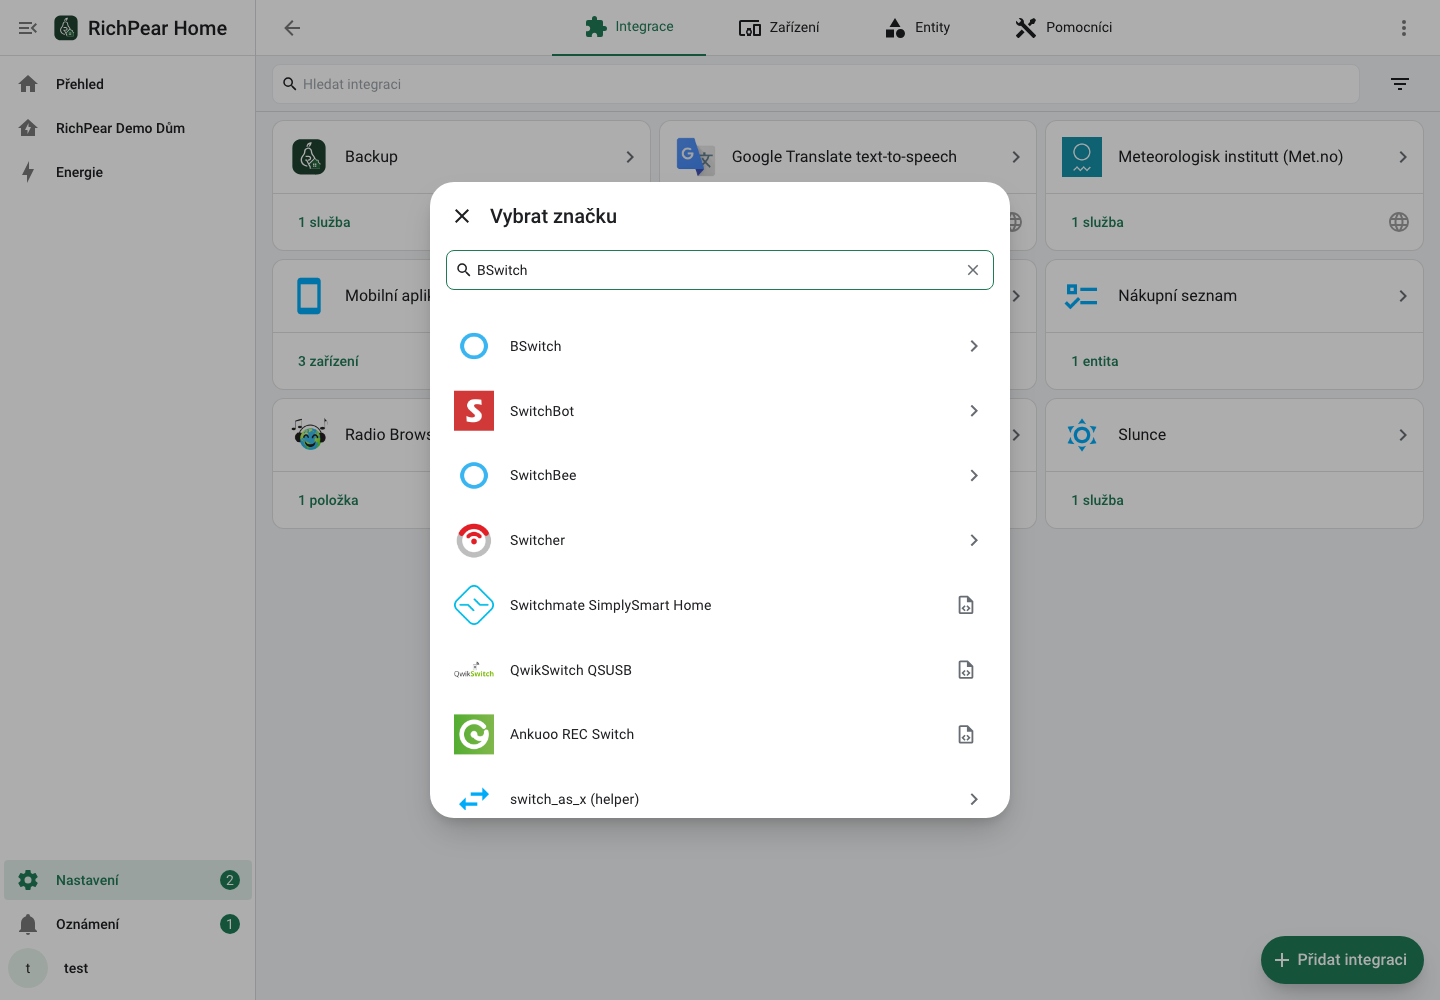The height and width of the screenshot is (1000, 1440).
Task: Click the YAML file icon for Ankuoo REC Switch
Action: [966, 734]
